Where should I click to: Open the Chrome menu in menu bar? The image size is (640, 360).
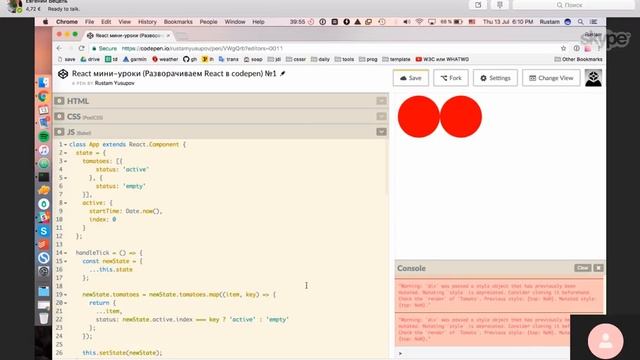[67, 22]
